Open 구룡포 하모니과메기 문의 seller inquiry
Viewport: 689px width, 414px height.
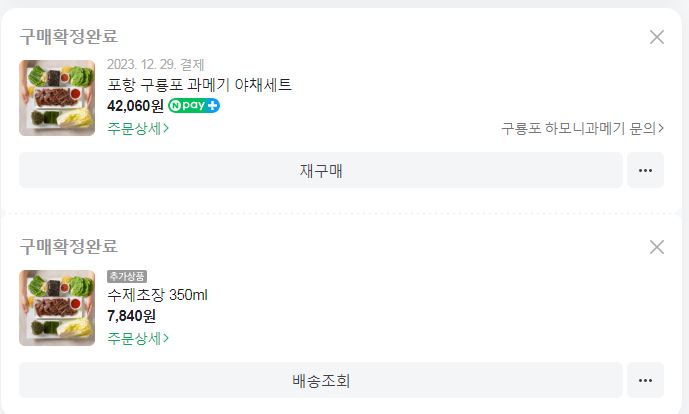[583, 128]
